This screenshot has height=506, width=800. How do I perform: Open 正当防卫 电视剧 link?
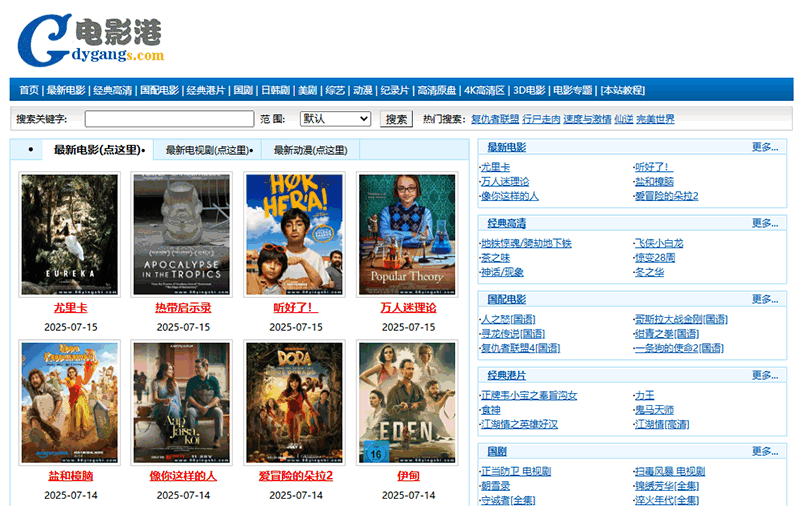516,471
